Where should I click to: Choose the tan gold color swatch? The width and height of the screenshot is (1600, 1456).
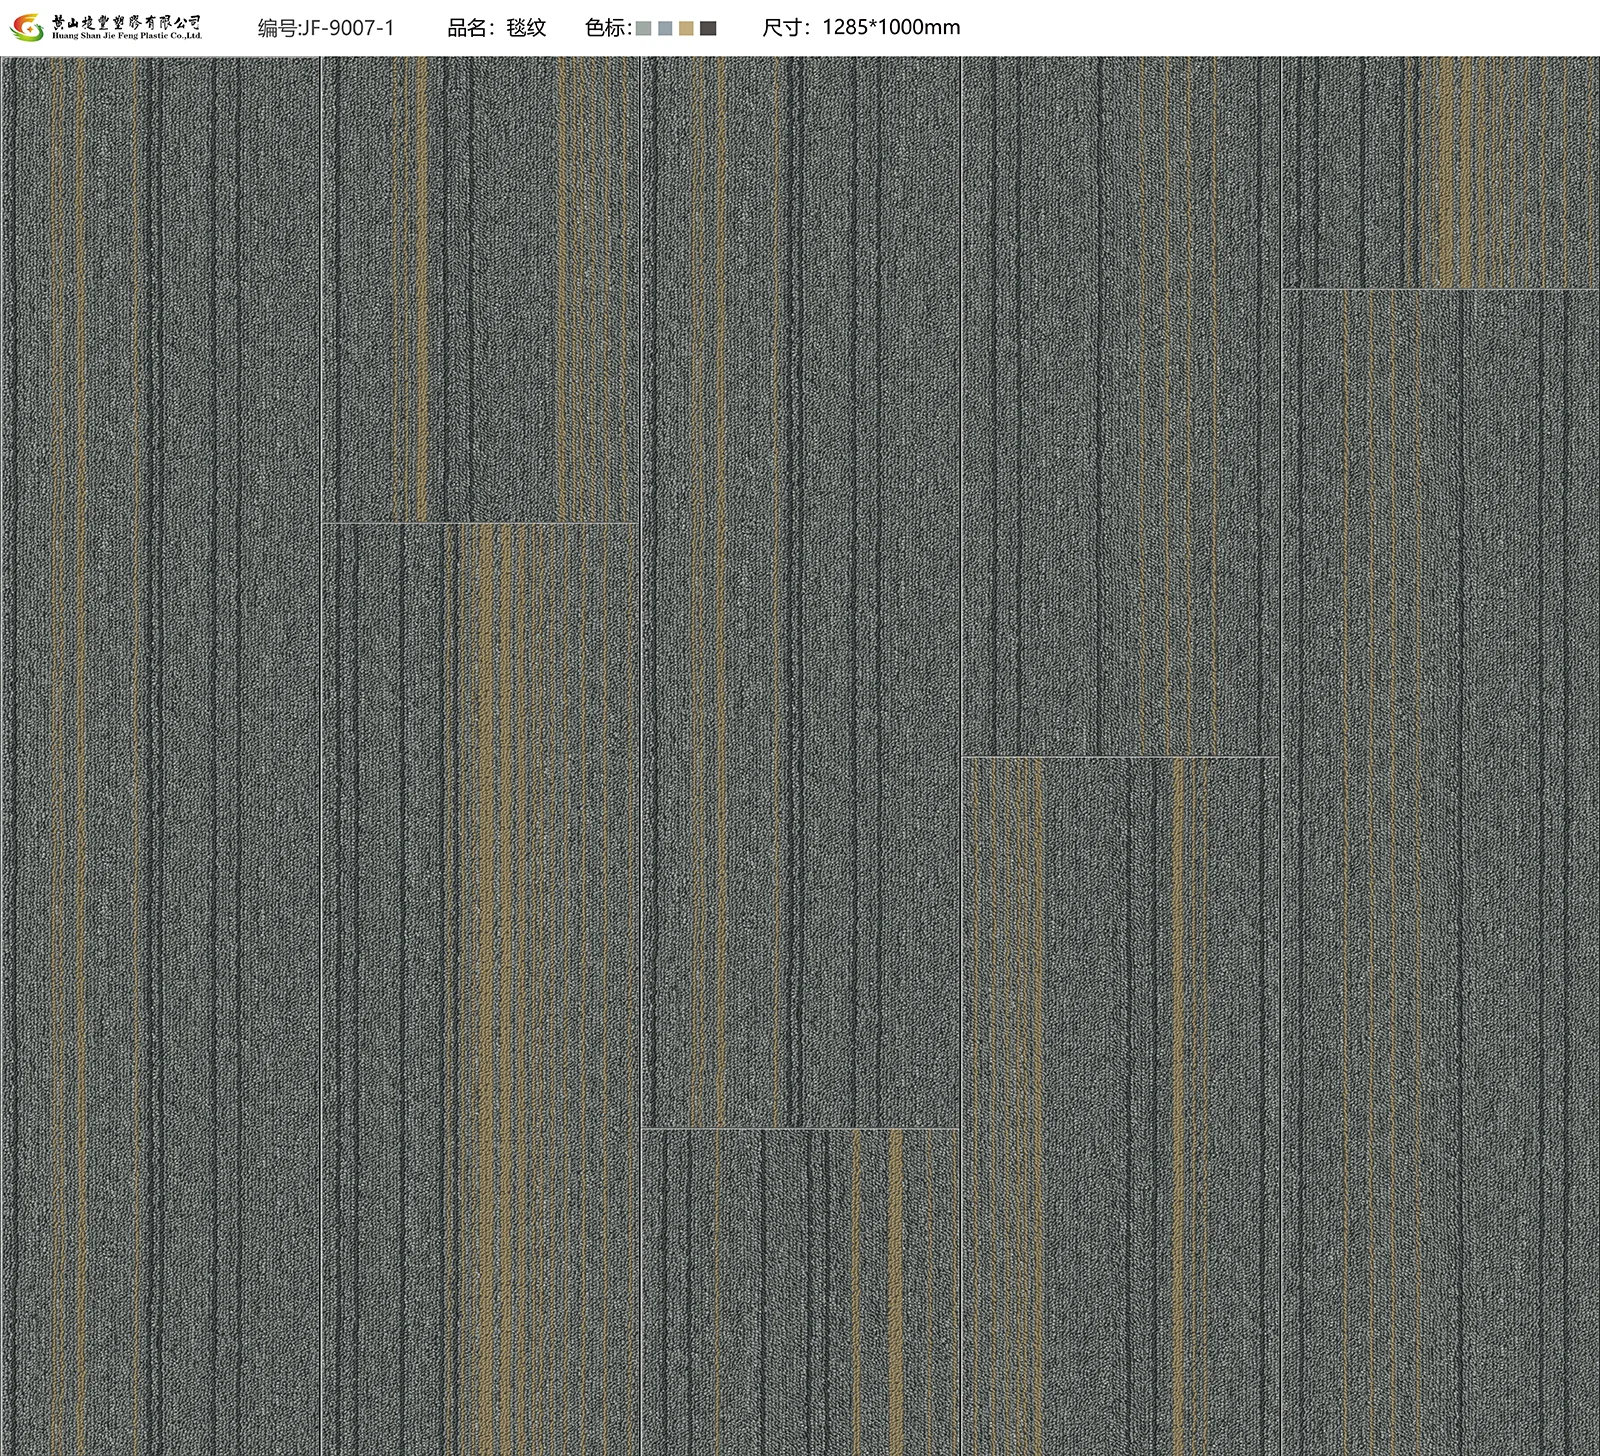pyautogui.click(x=686, y=29)
